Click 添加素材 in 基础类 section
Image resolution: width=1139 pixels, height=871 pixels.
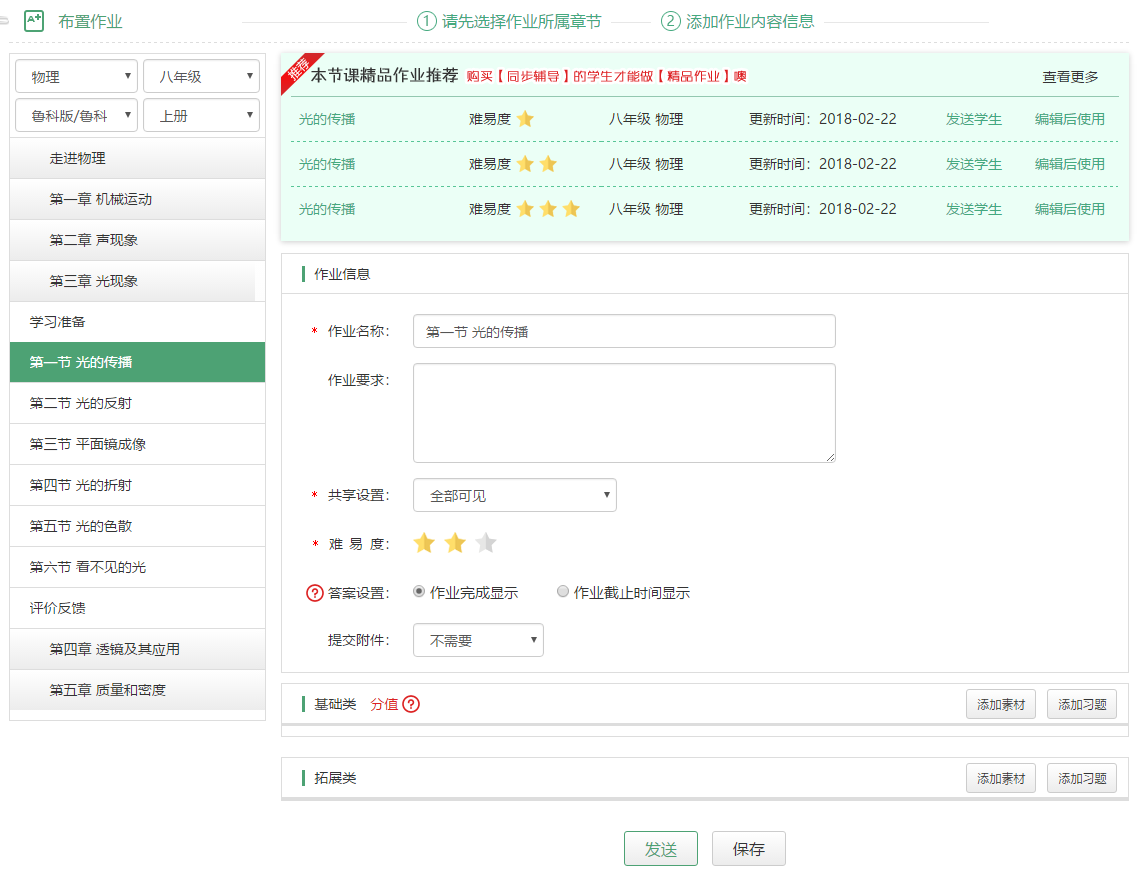[1000, 704]
